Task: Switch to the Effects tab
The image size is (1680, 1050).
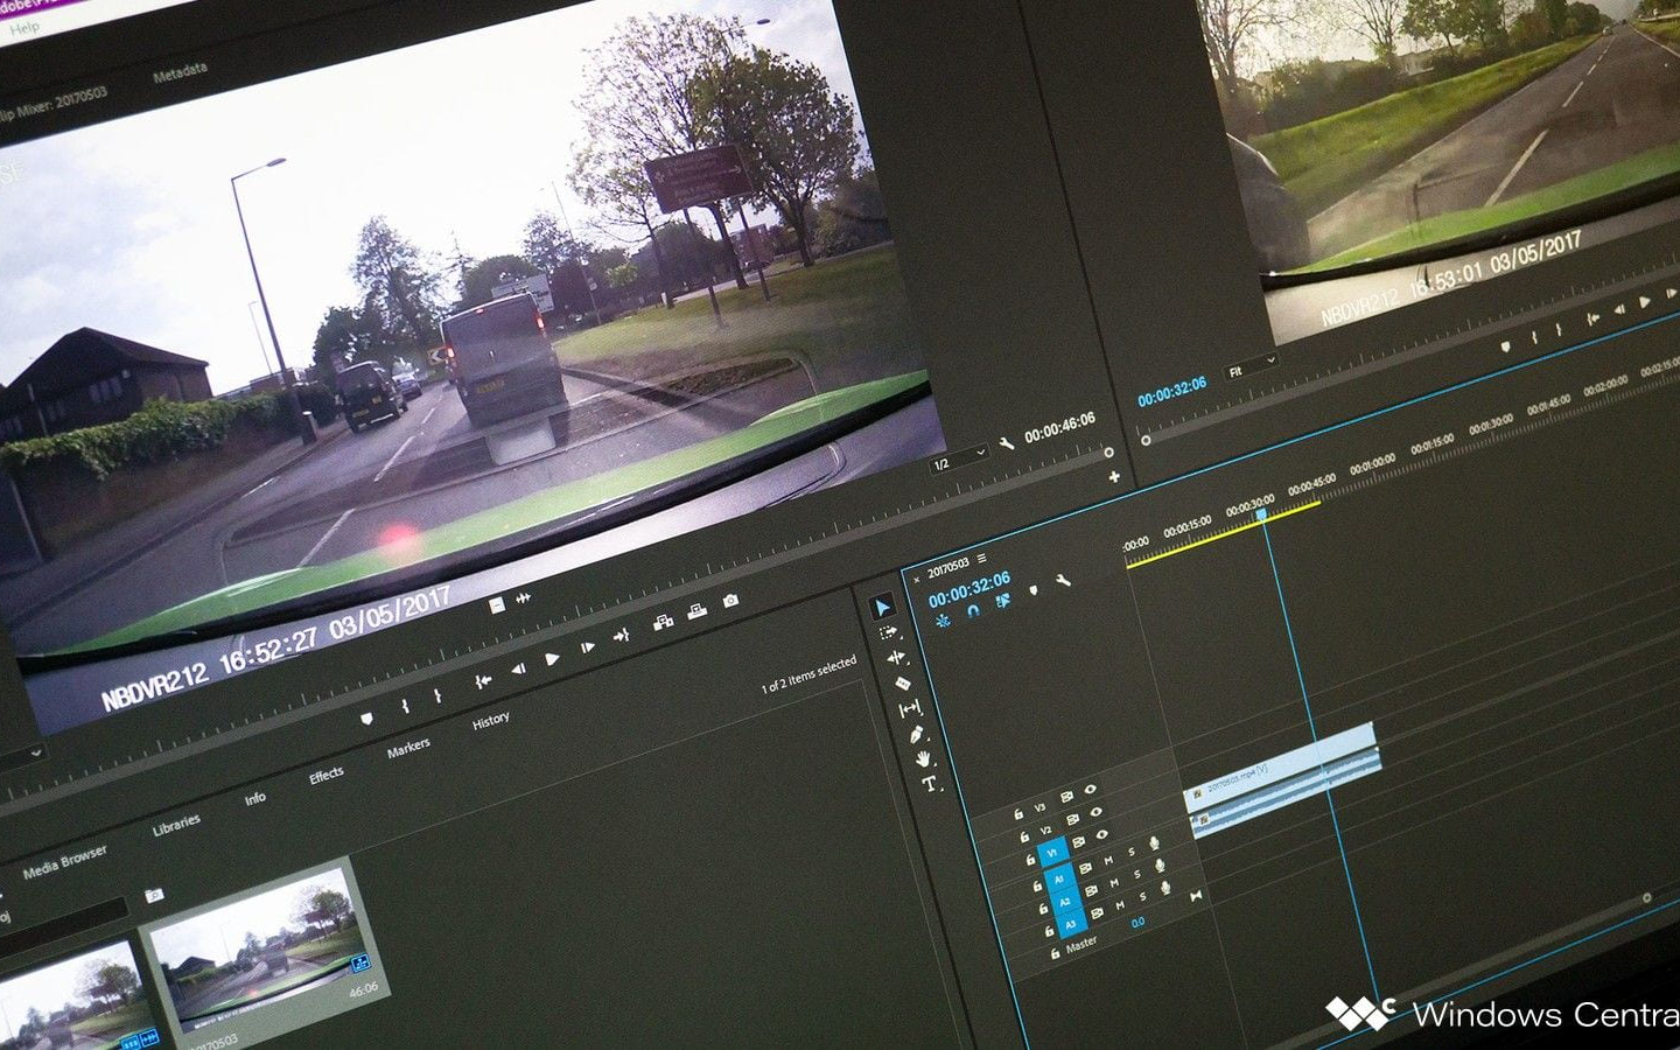Action: click(326, 775)
